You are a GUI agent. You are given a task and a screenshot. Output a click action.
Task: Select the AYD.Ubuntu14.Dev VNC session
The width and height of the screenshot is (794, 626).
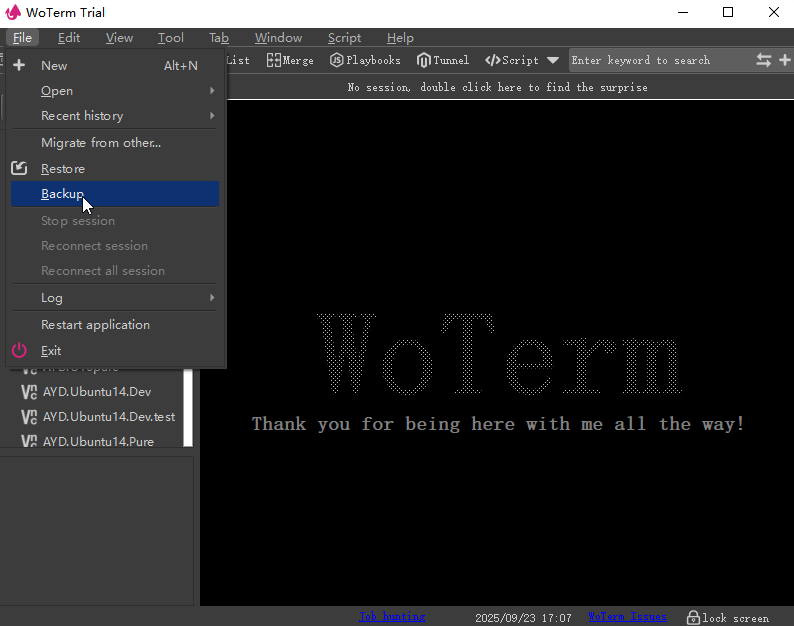[x=96, y=391]
